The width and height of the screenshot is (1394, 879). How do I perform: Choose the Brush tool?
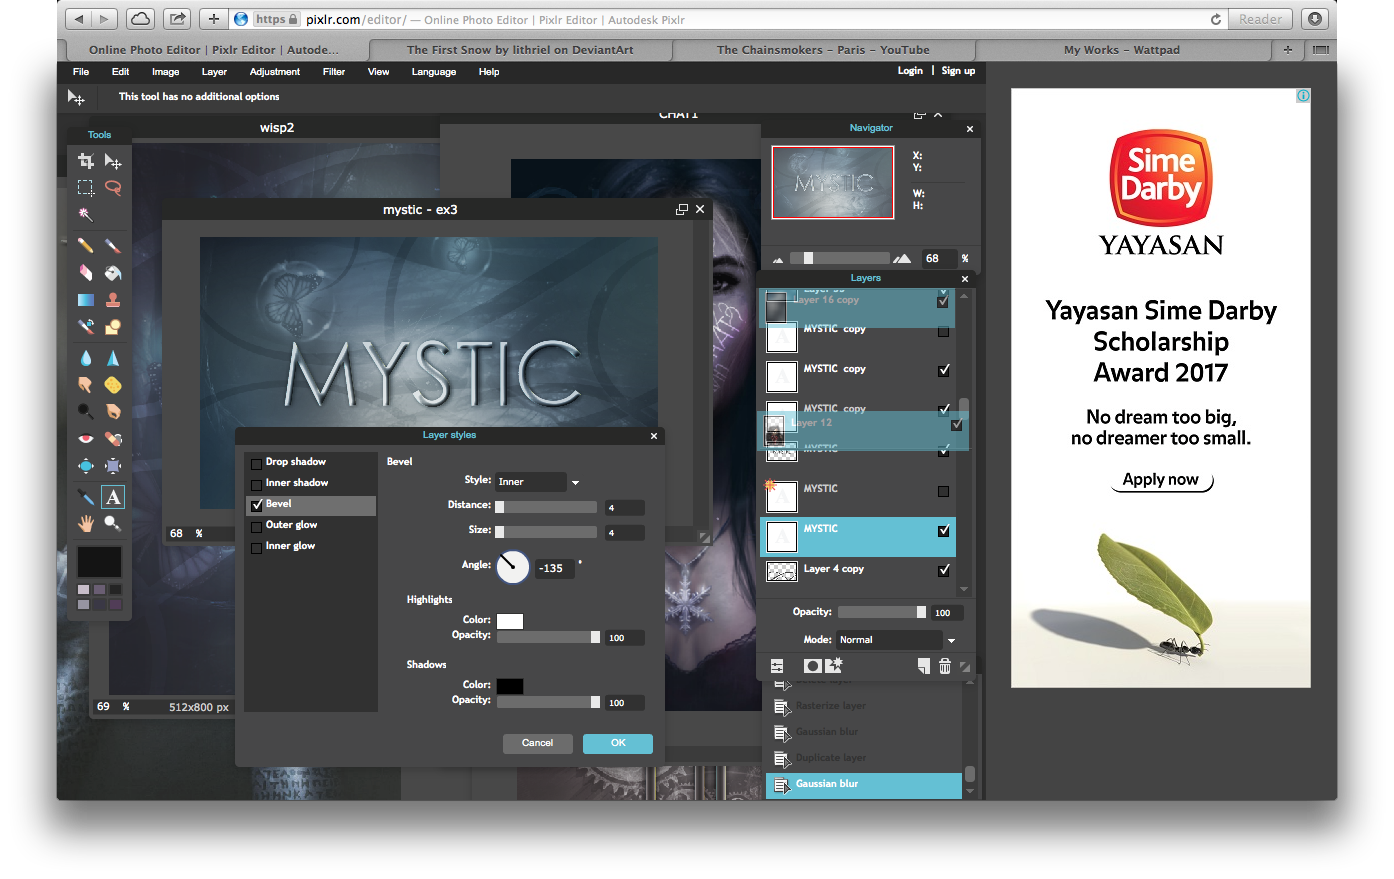point(113,246)
